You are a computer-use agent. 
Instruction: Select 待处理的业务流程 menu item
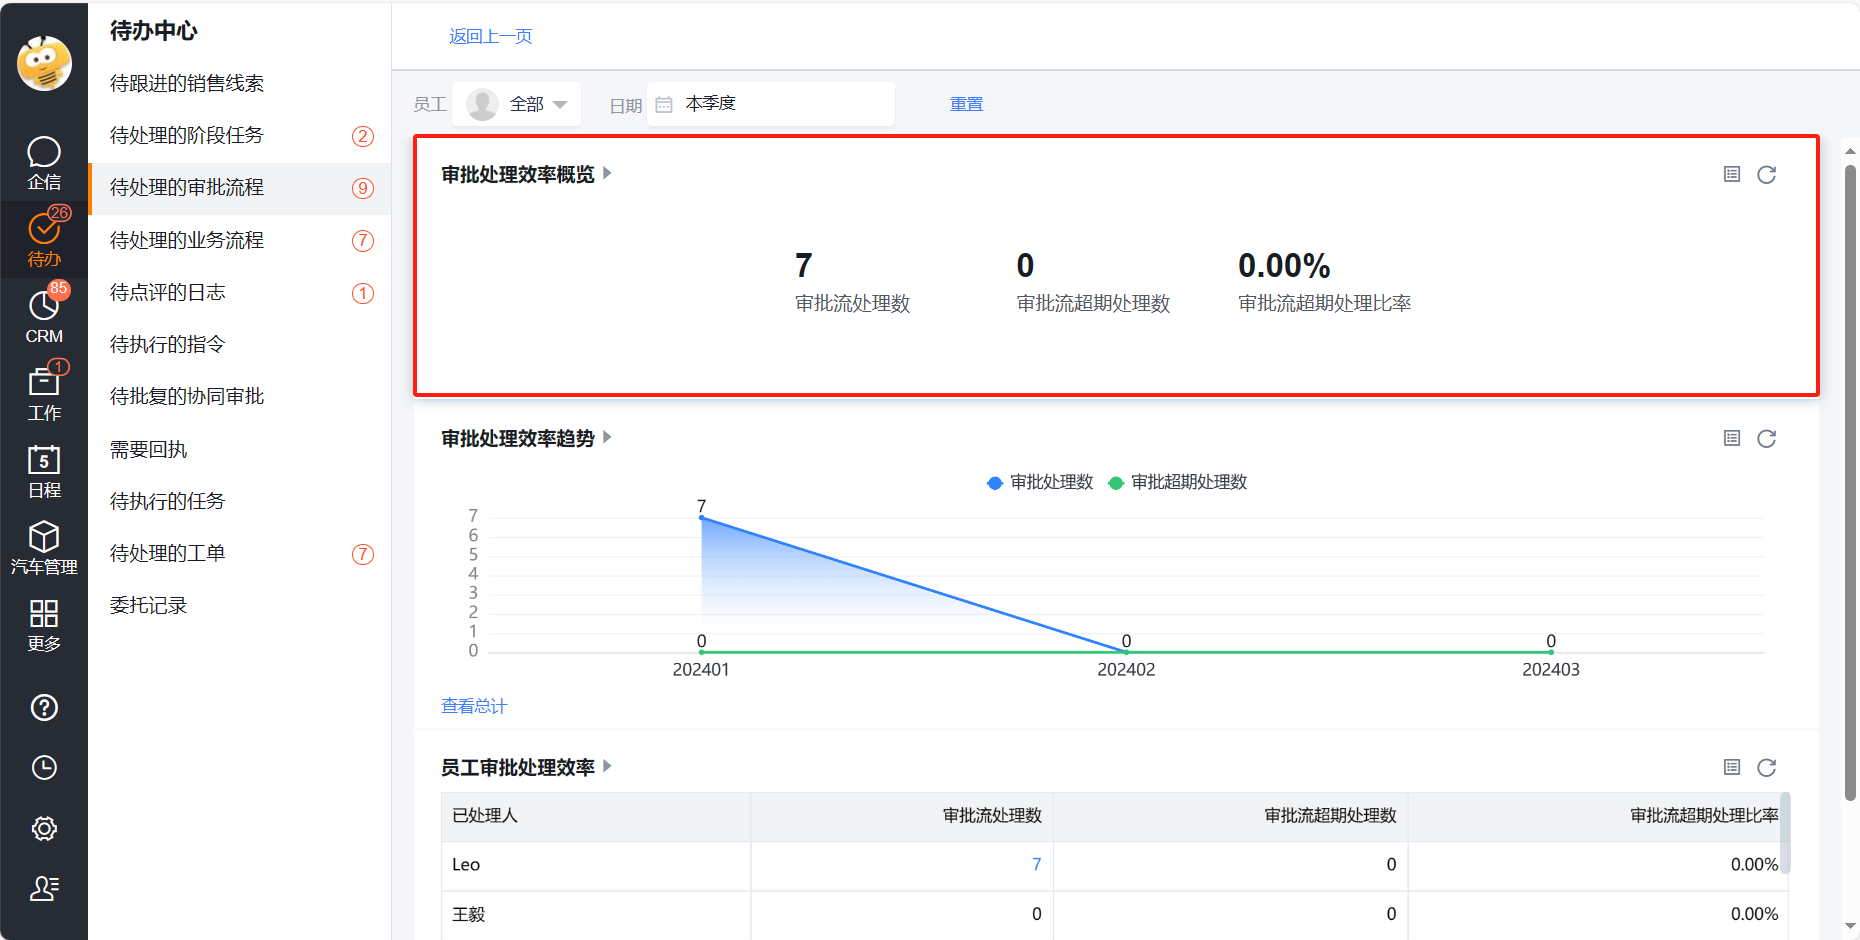click(240, 240)
